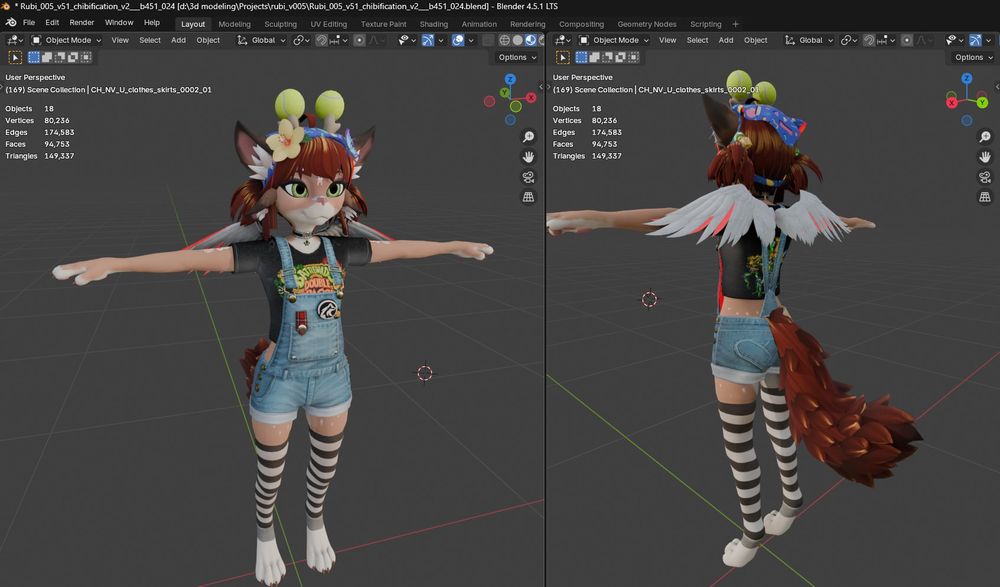Click pan hand icon in left viewport
Screen dimensions: 1000x587
[529, 157]
